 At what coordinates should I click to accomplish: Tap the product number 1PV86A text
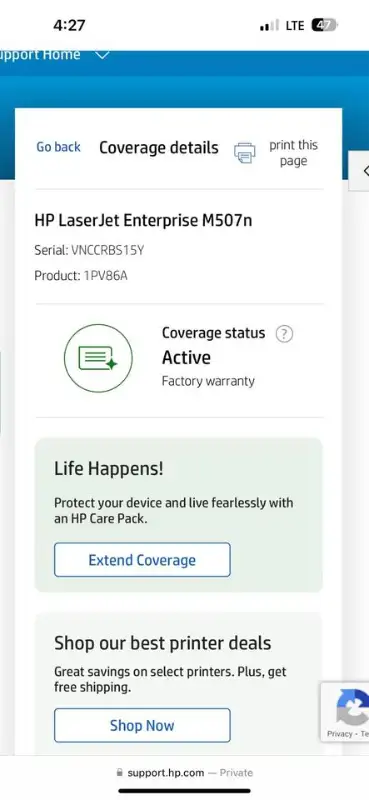[x=106, y=276]
